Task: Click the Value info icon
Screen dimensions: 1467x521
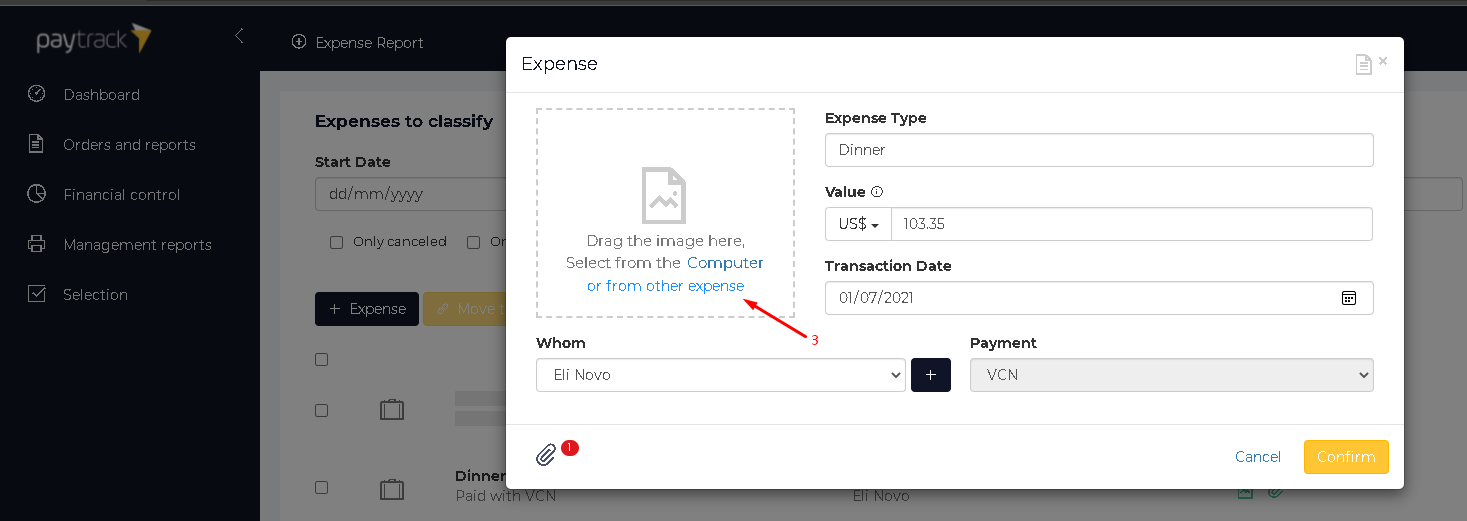Action: pos(877,192)
